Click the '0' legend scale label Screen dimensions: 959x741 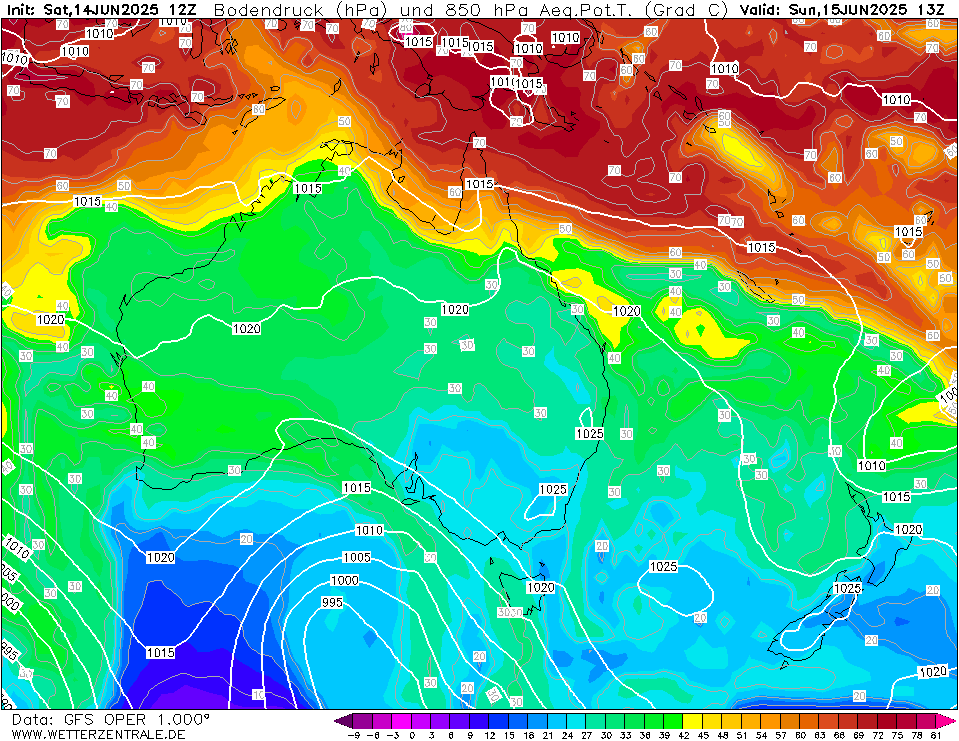click(x=412, y=735)
